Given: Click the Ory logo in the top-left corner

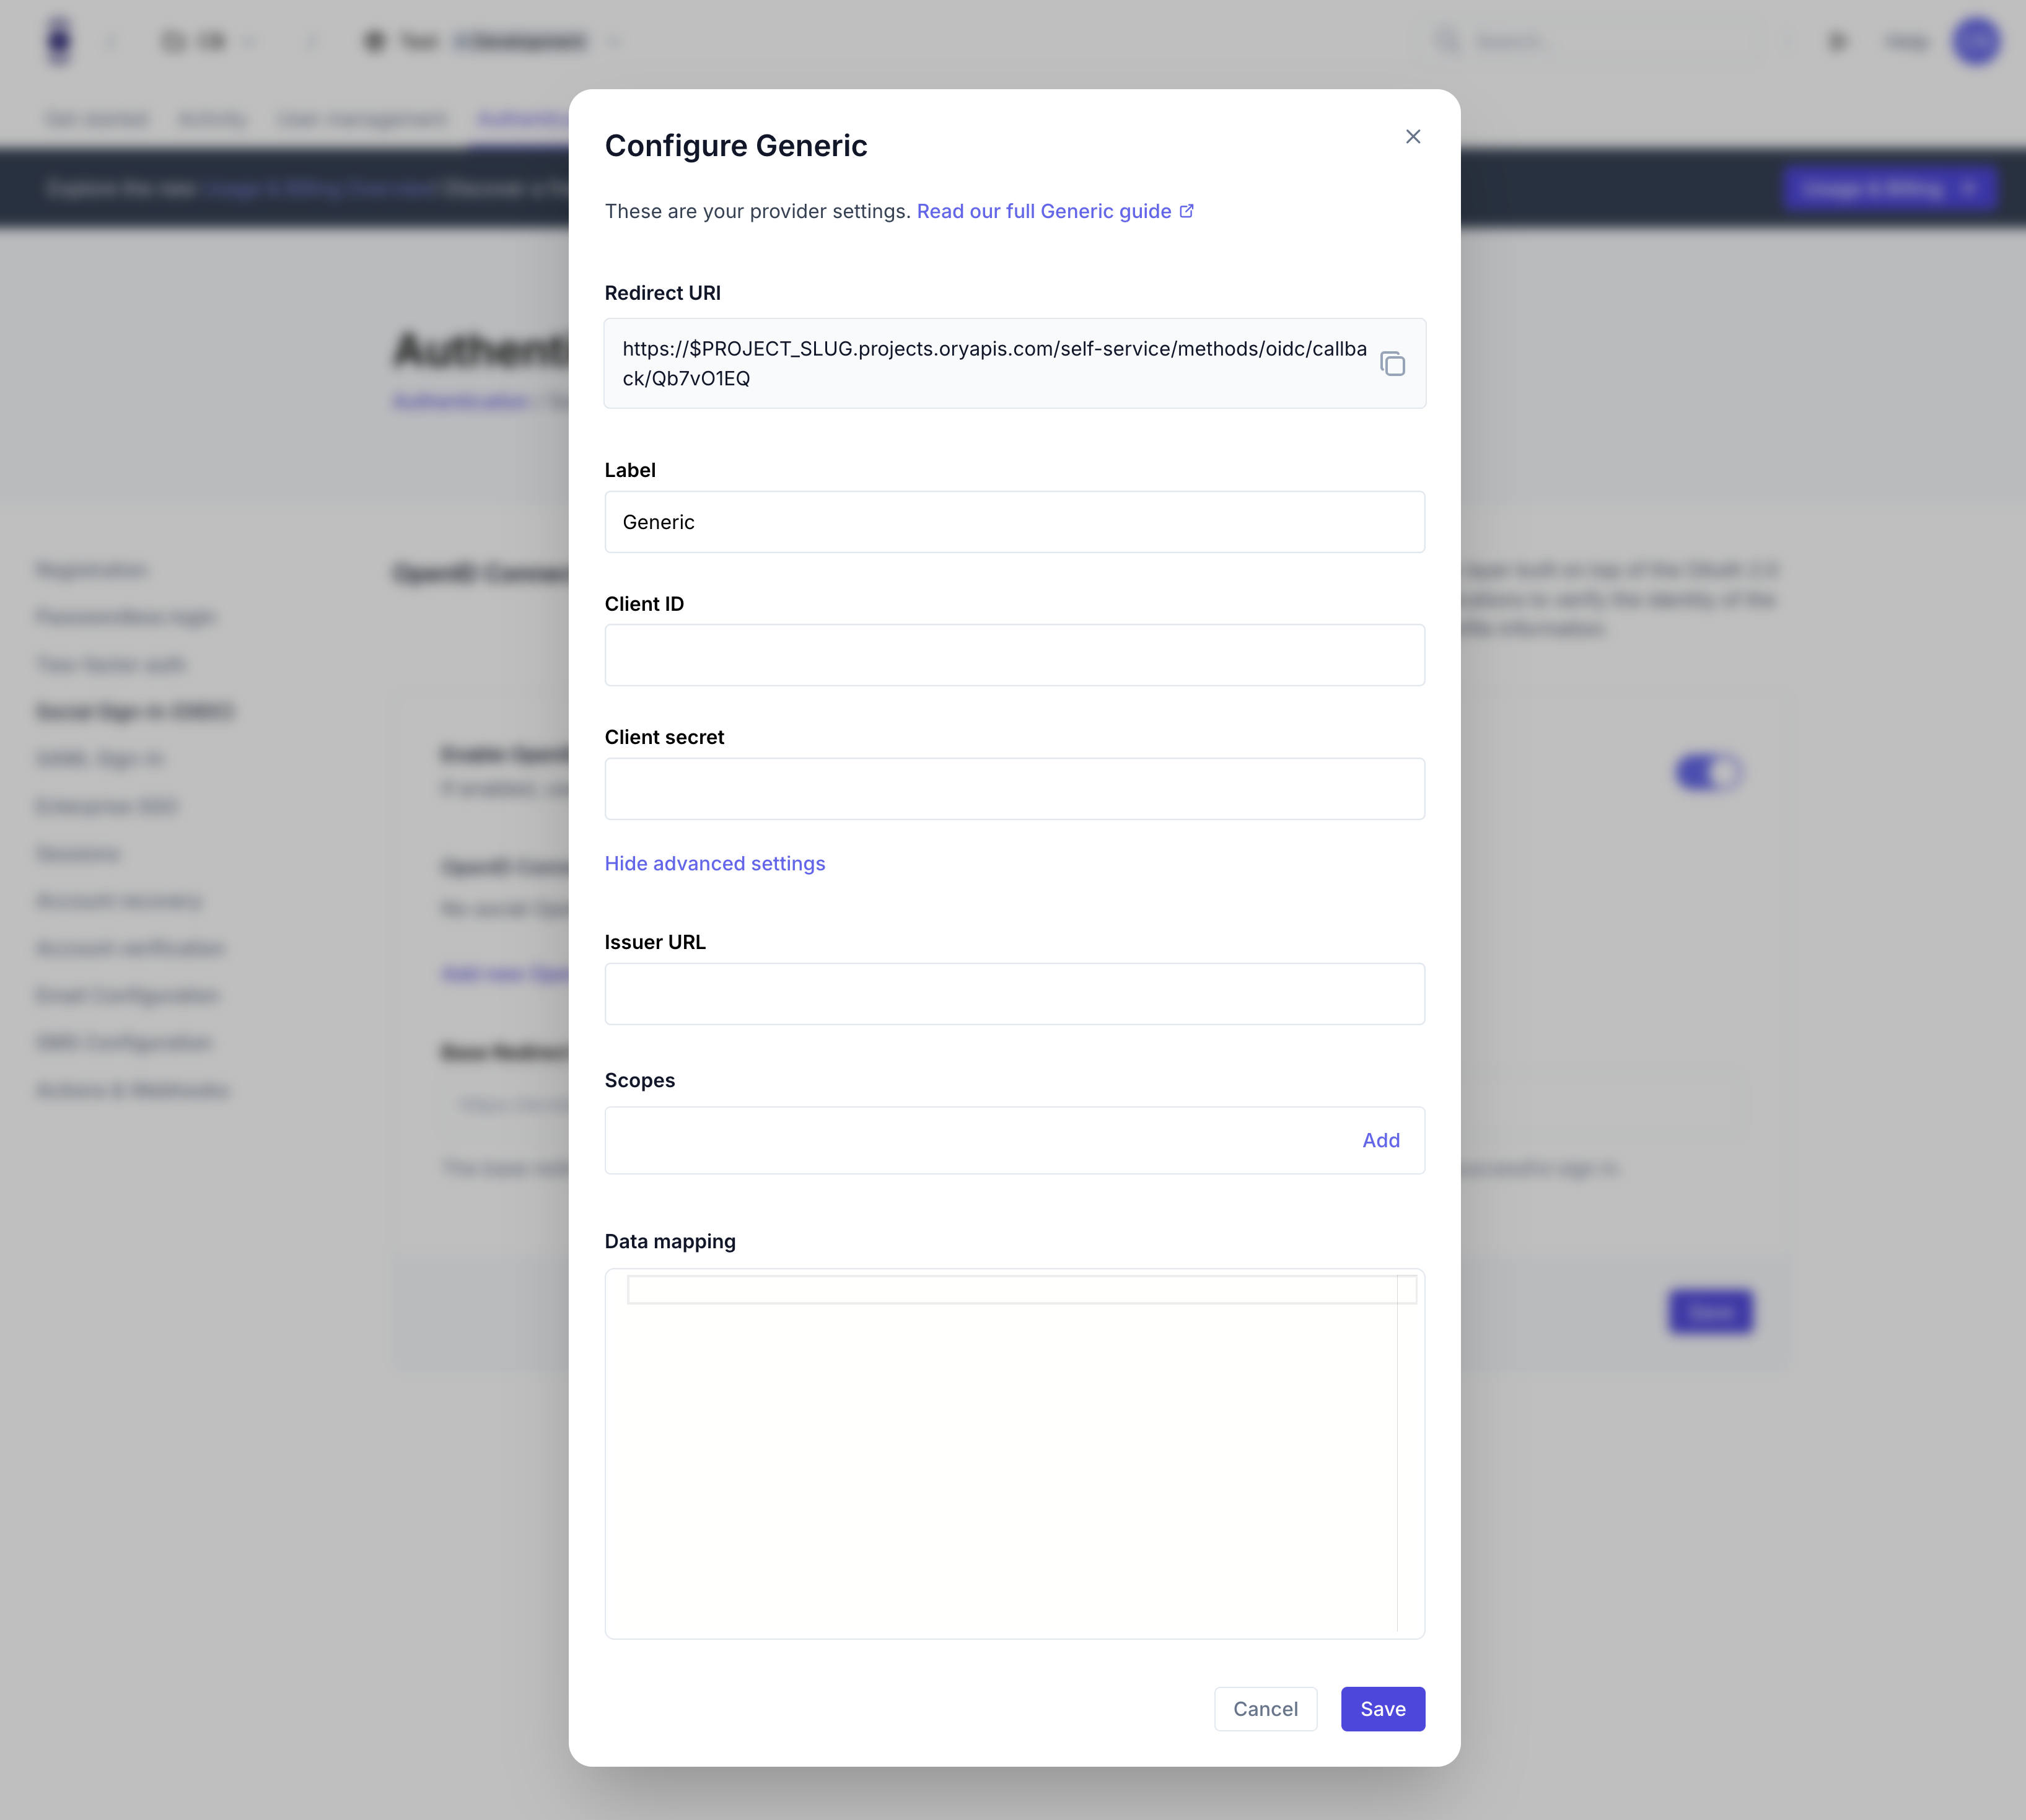Looking at the screenshot, I should click(58, 41).
